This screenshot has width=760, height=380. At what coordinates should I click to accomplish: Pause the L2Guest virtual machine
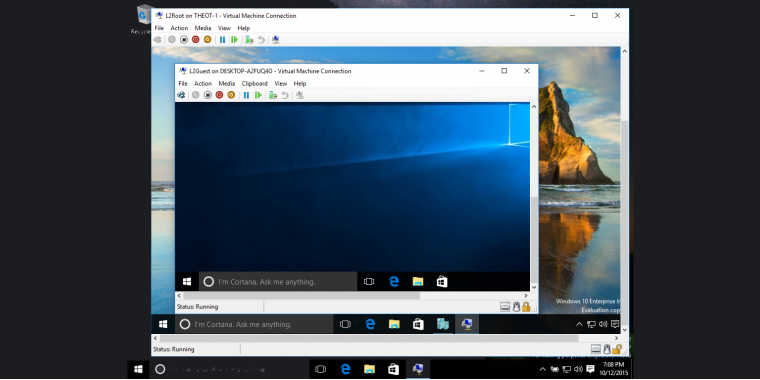pos(246,95)
